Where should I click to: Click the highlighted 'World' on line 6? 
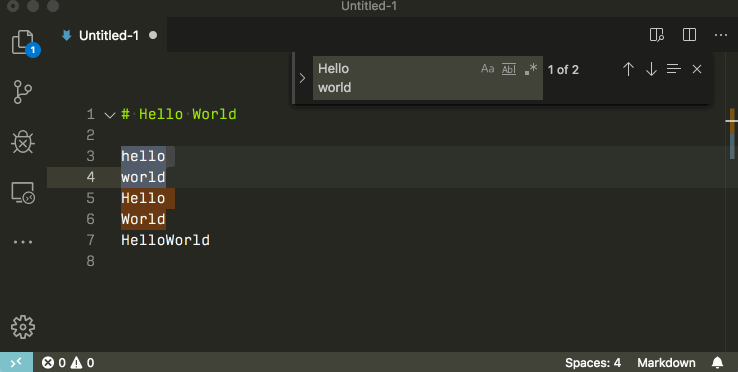click(x=143, y=219)
